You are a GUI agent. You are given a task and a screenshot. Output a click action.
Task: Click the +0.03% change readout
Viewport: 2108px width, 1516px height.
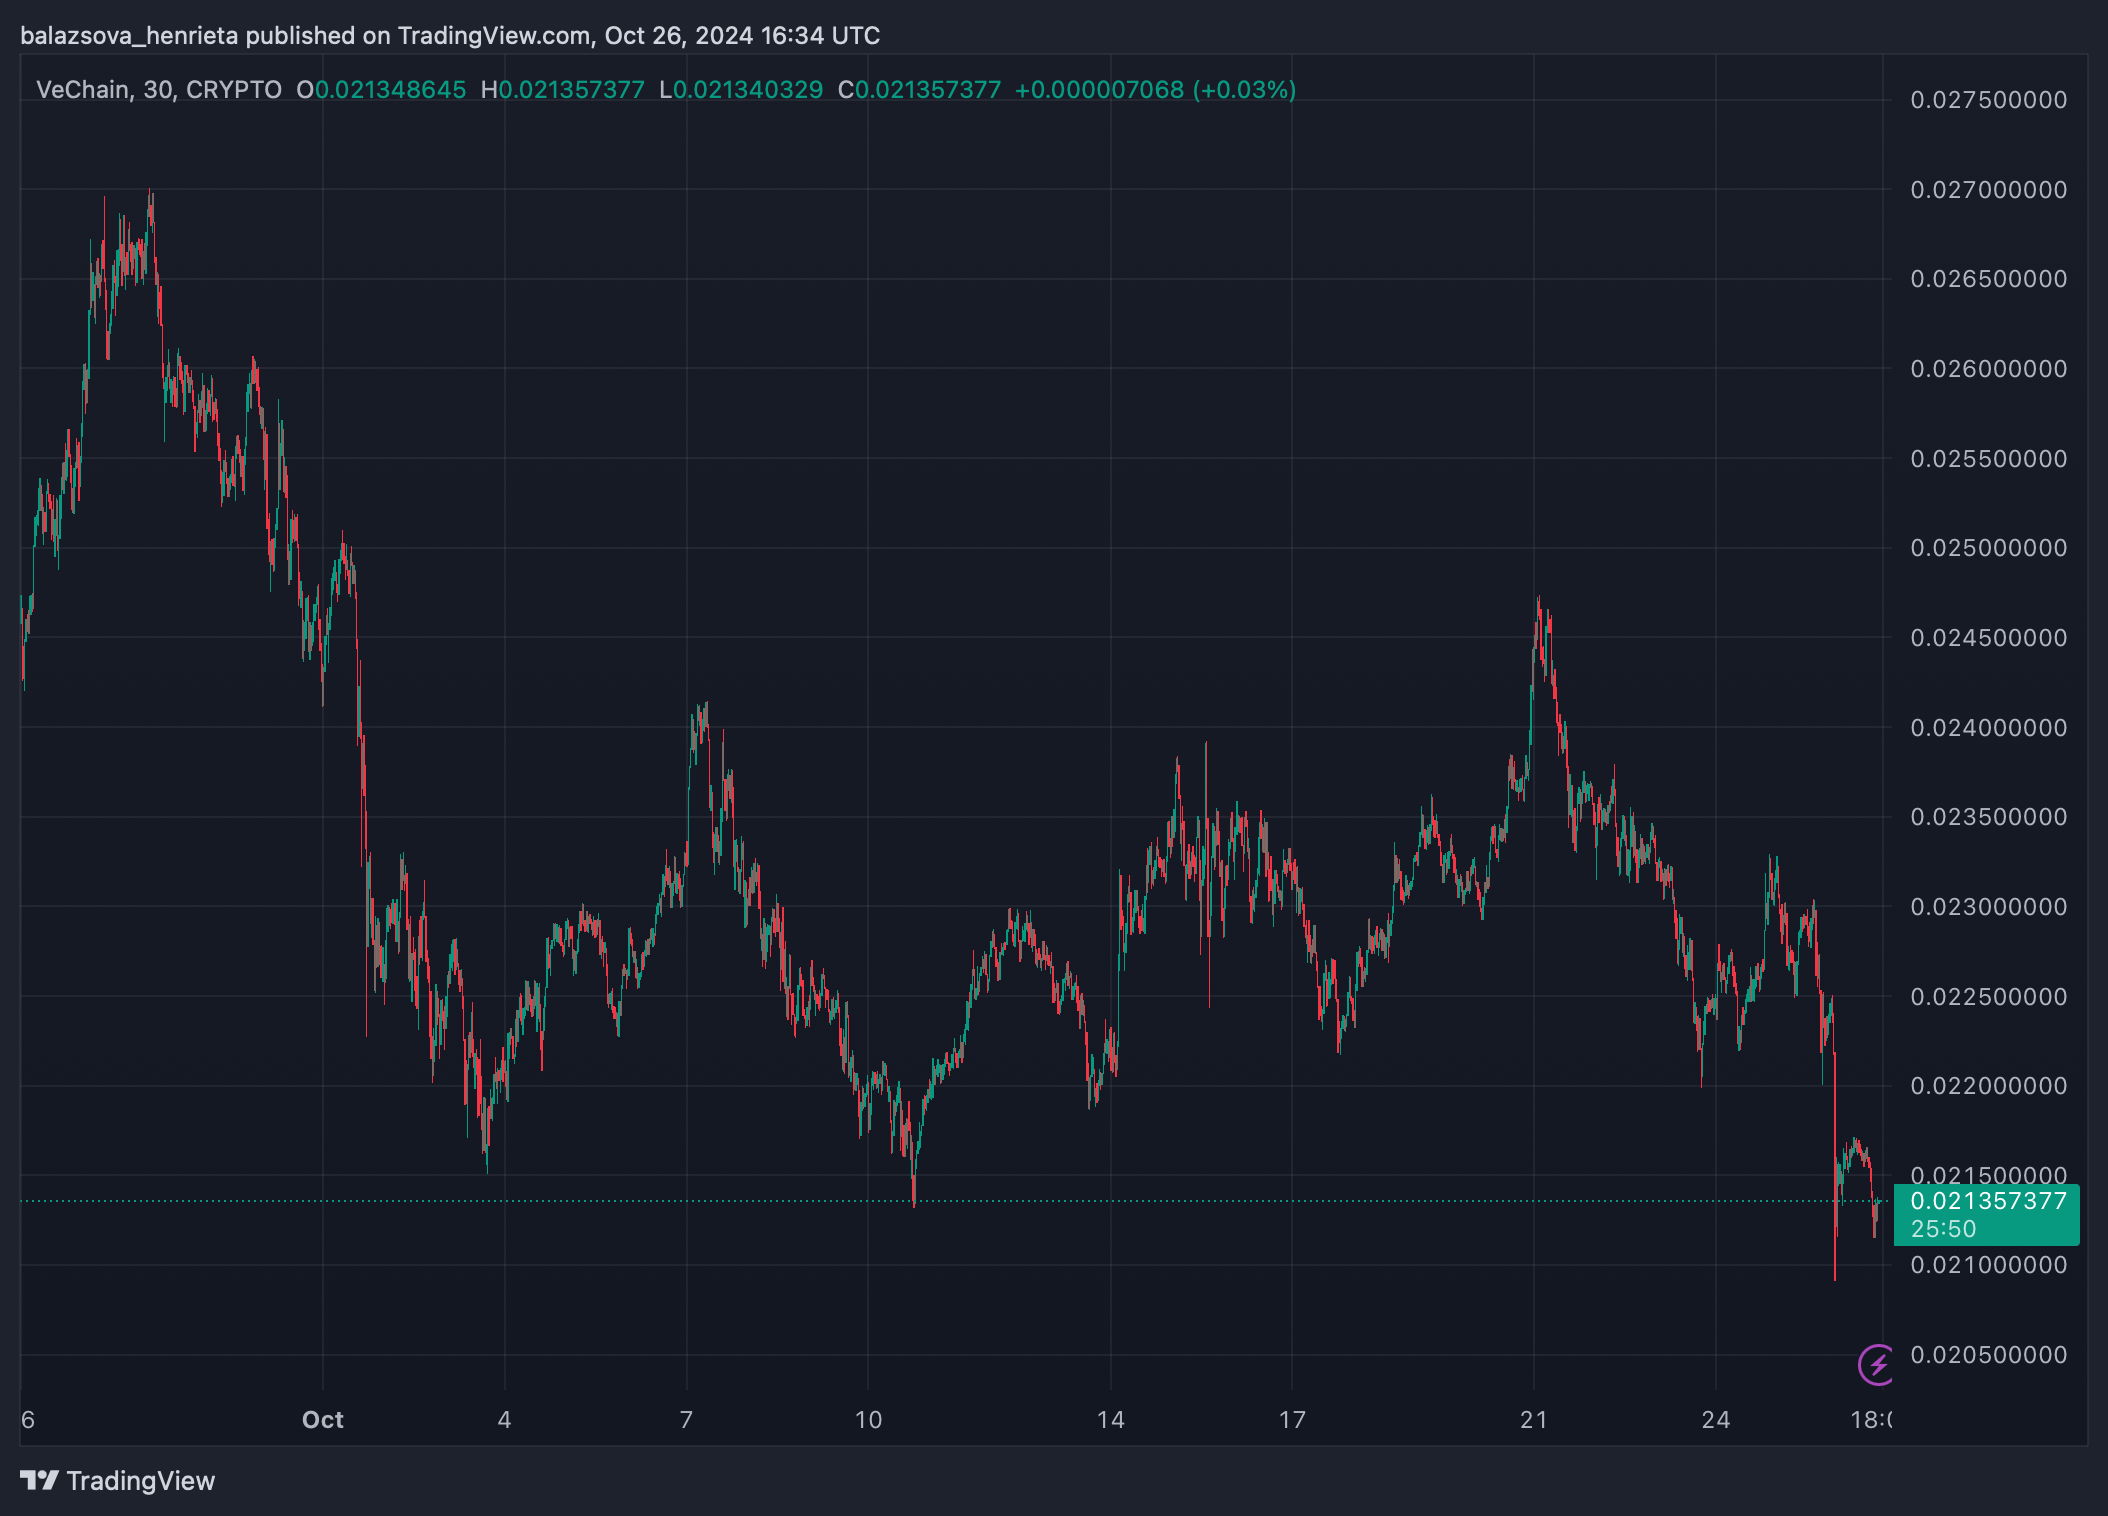point(1244,90)
